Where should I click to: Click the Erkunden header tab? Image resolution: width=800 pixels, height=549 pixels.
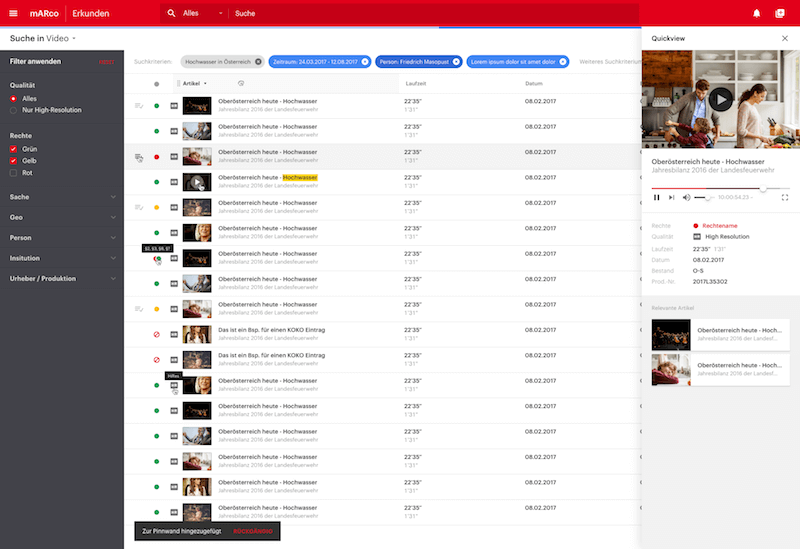click(x=91, y=13)
